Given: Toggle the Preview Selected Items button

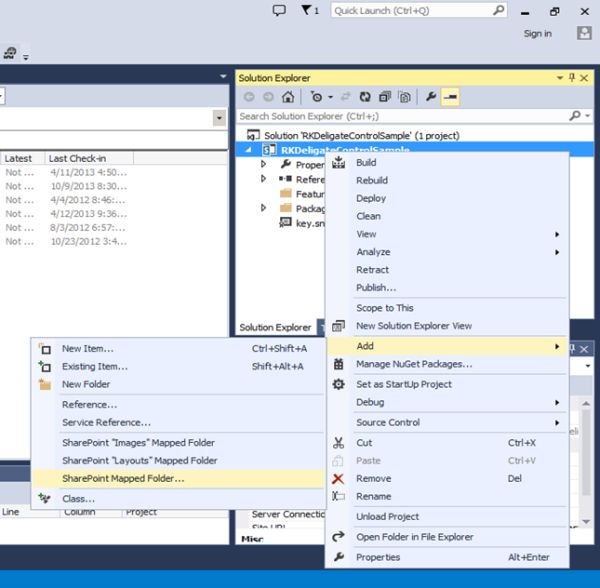Looking at the screenshot, I should coord(451,97).
